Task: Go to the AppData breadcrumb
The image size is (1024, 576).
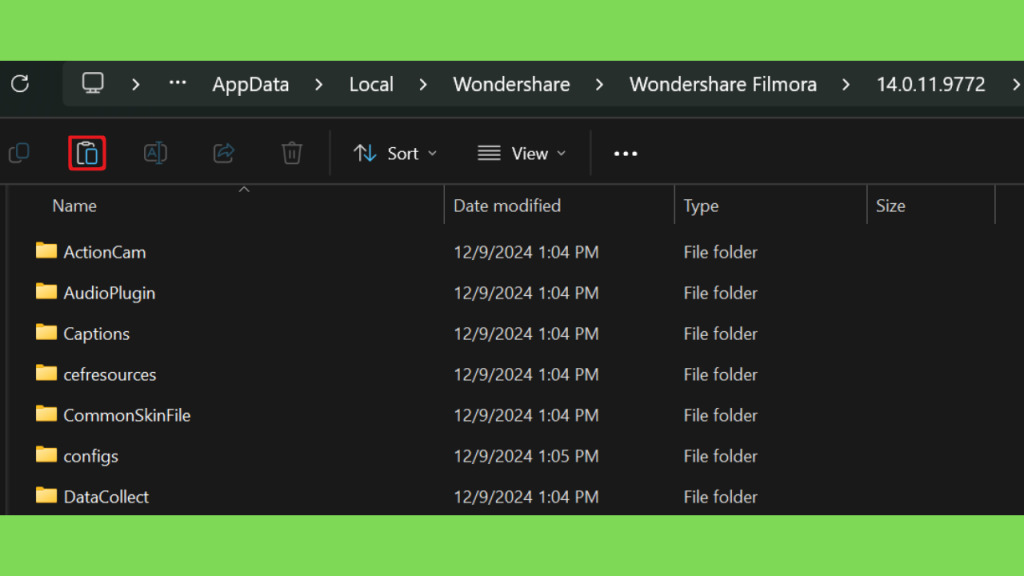Action: coord(251,84)
